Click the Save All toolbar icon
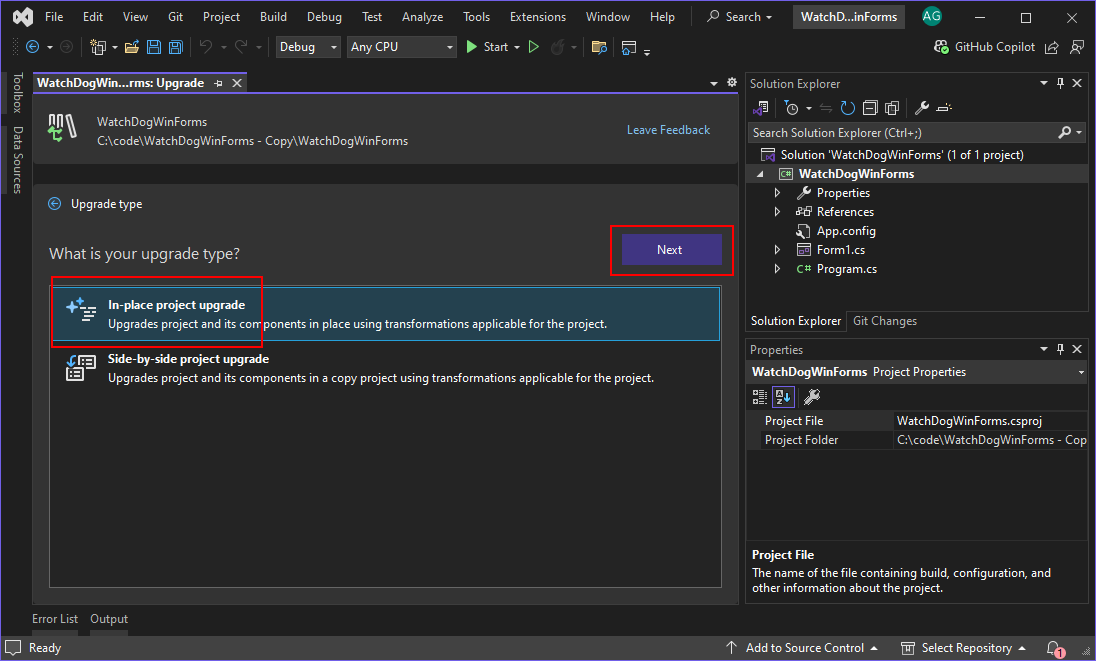Screen dimensions: 1096x661 [176, 47]
